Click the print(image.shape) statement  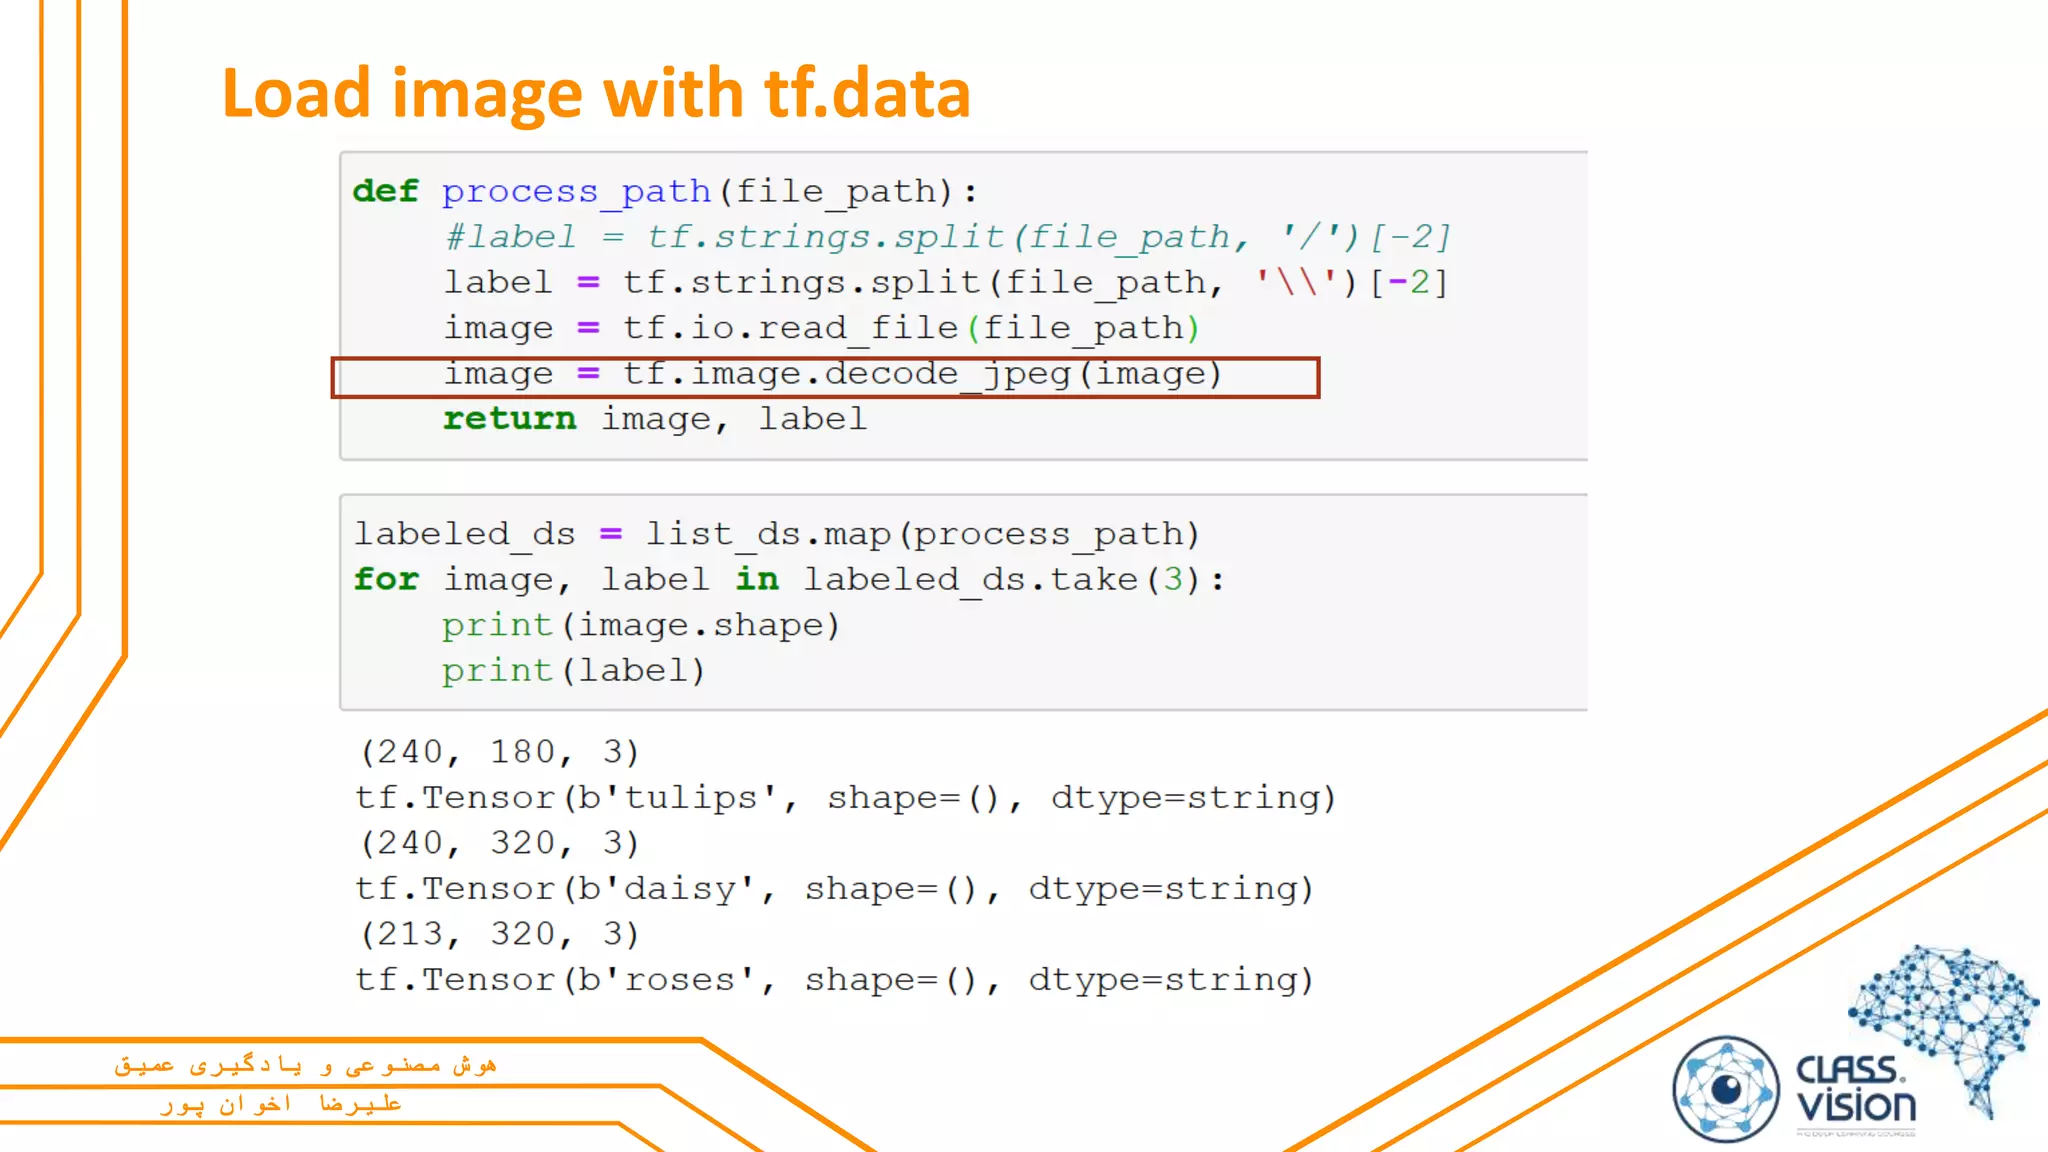640,626
